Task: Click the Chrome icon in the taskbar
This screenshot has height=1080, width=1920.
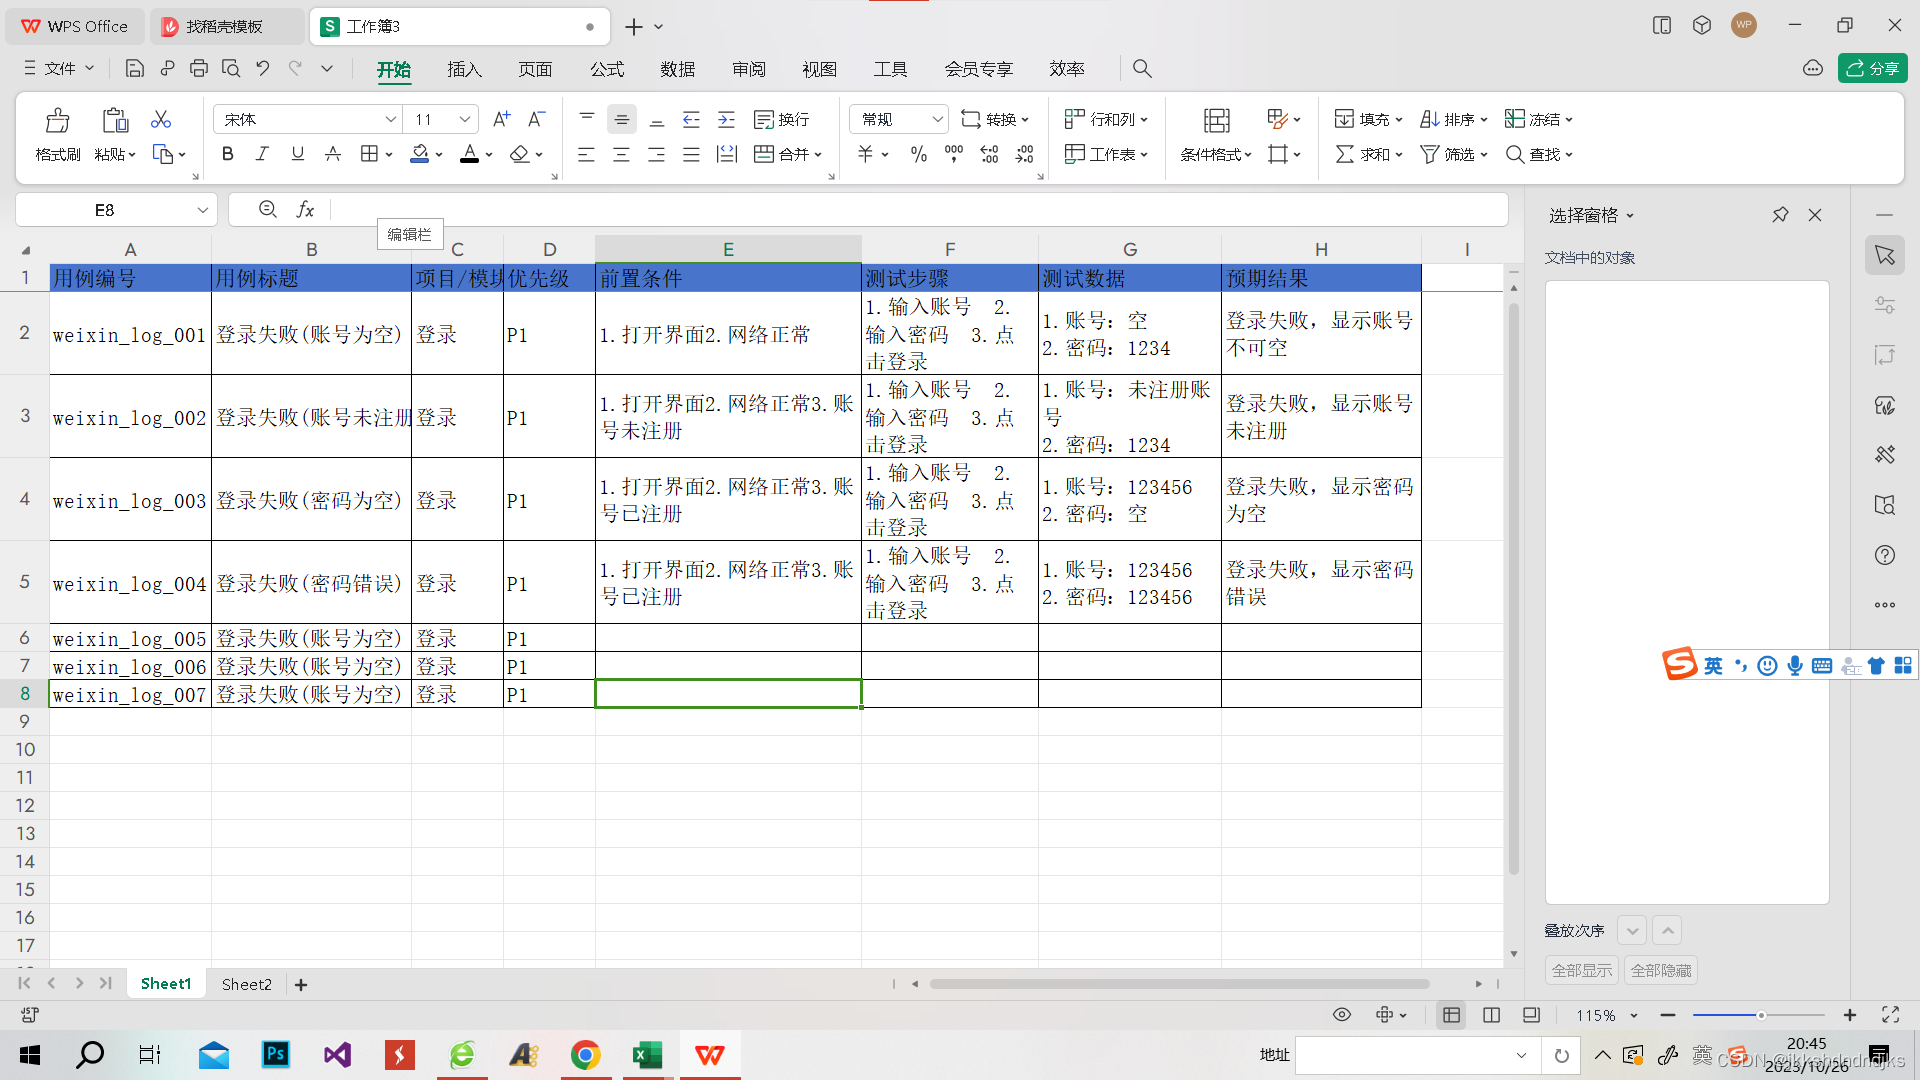Action: pos(585,1055)
